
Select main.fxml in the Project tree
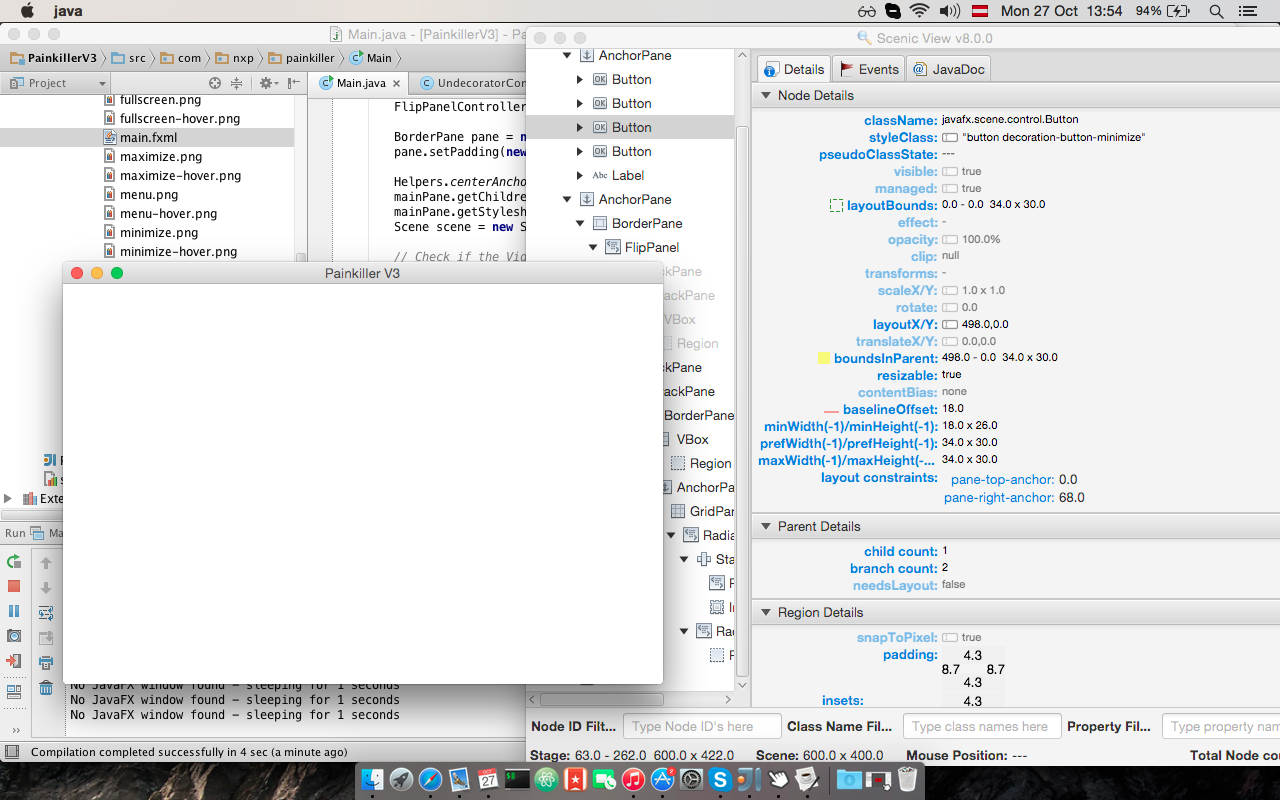coord(148,137)
